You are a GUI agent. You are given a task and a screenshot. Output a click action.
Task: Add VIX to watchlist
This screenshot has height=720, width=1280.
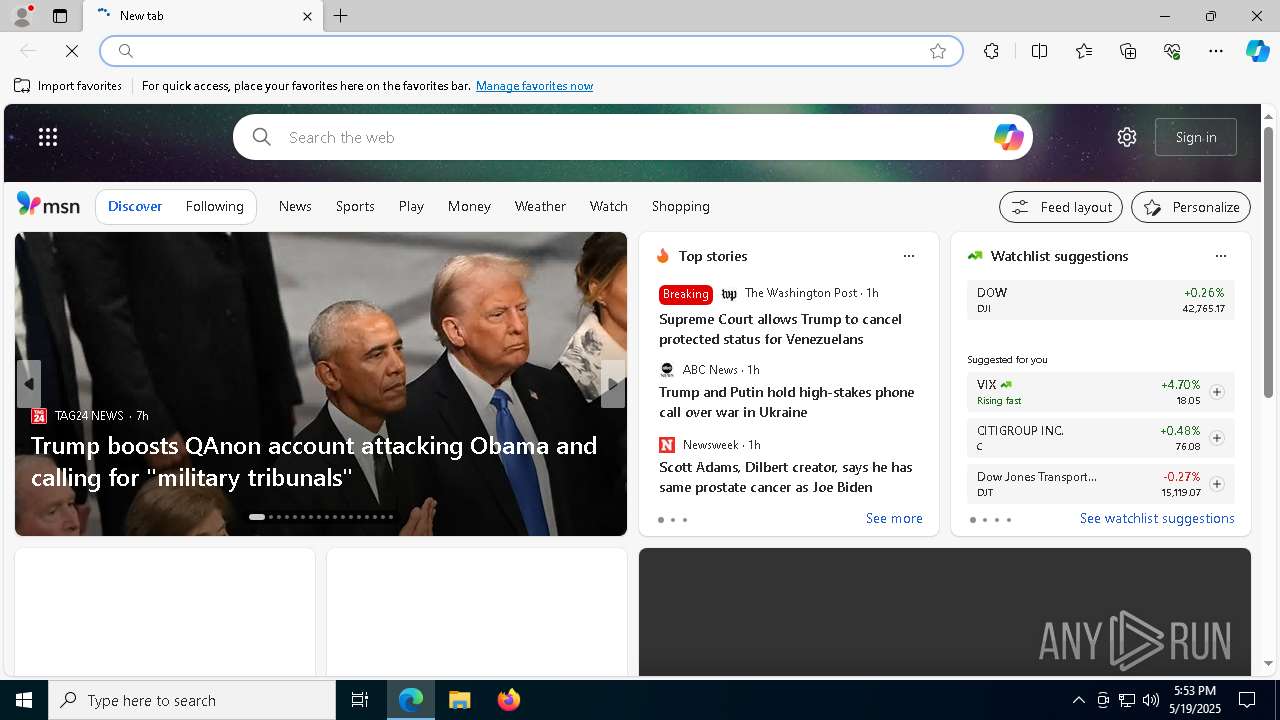pos(1217,392)
